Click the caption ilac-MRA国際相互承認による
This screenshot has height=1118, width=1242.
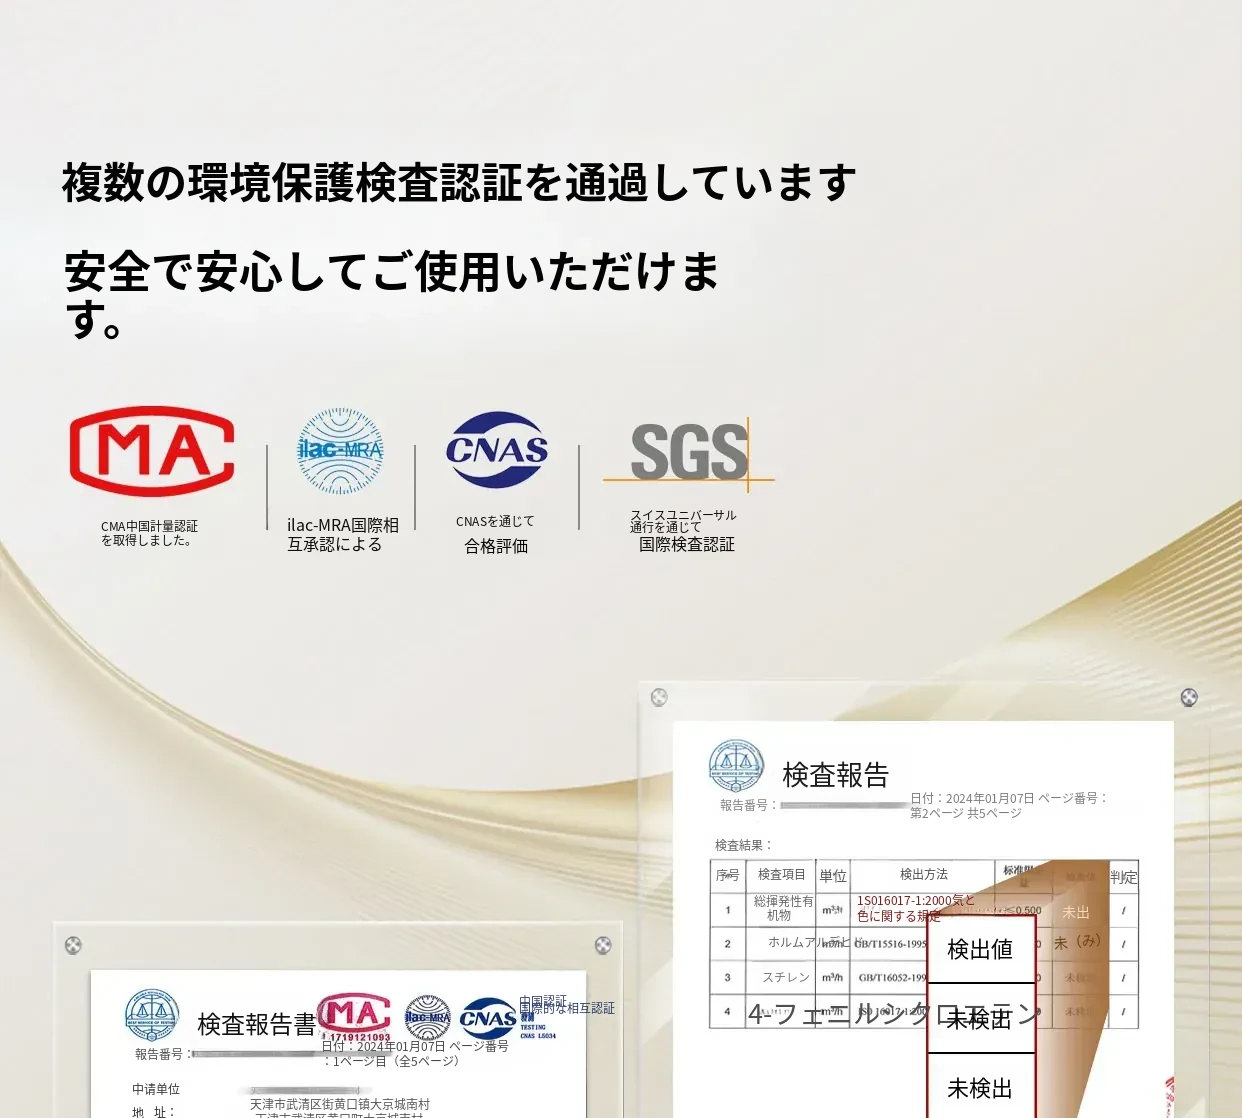(x=343, y=534)
